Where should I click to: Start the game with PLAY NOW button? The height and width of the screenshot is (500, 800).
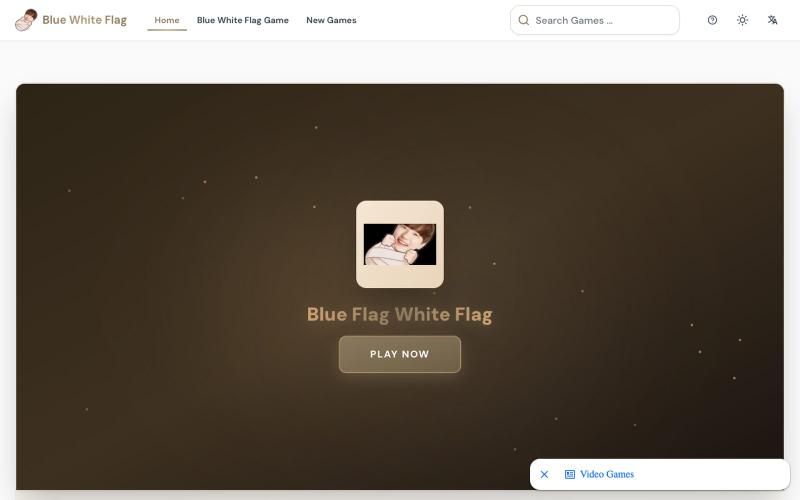click(399, 354)
